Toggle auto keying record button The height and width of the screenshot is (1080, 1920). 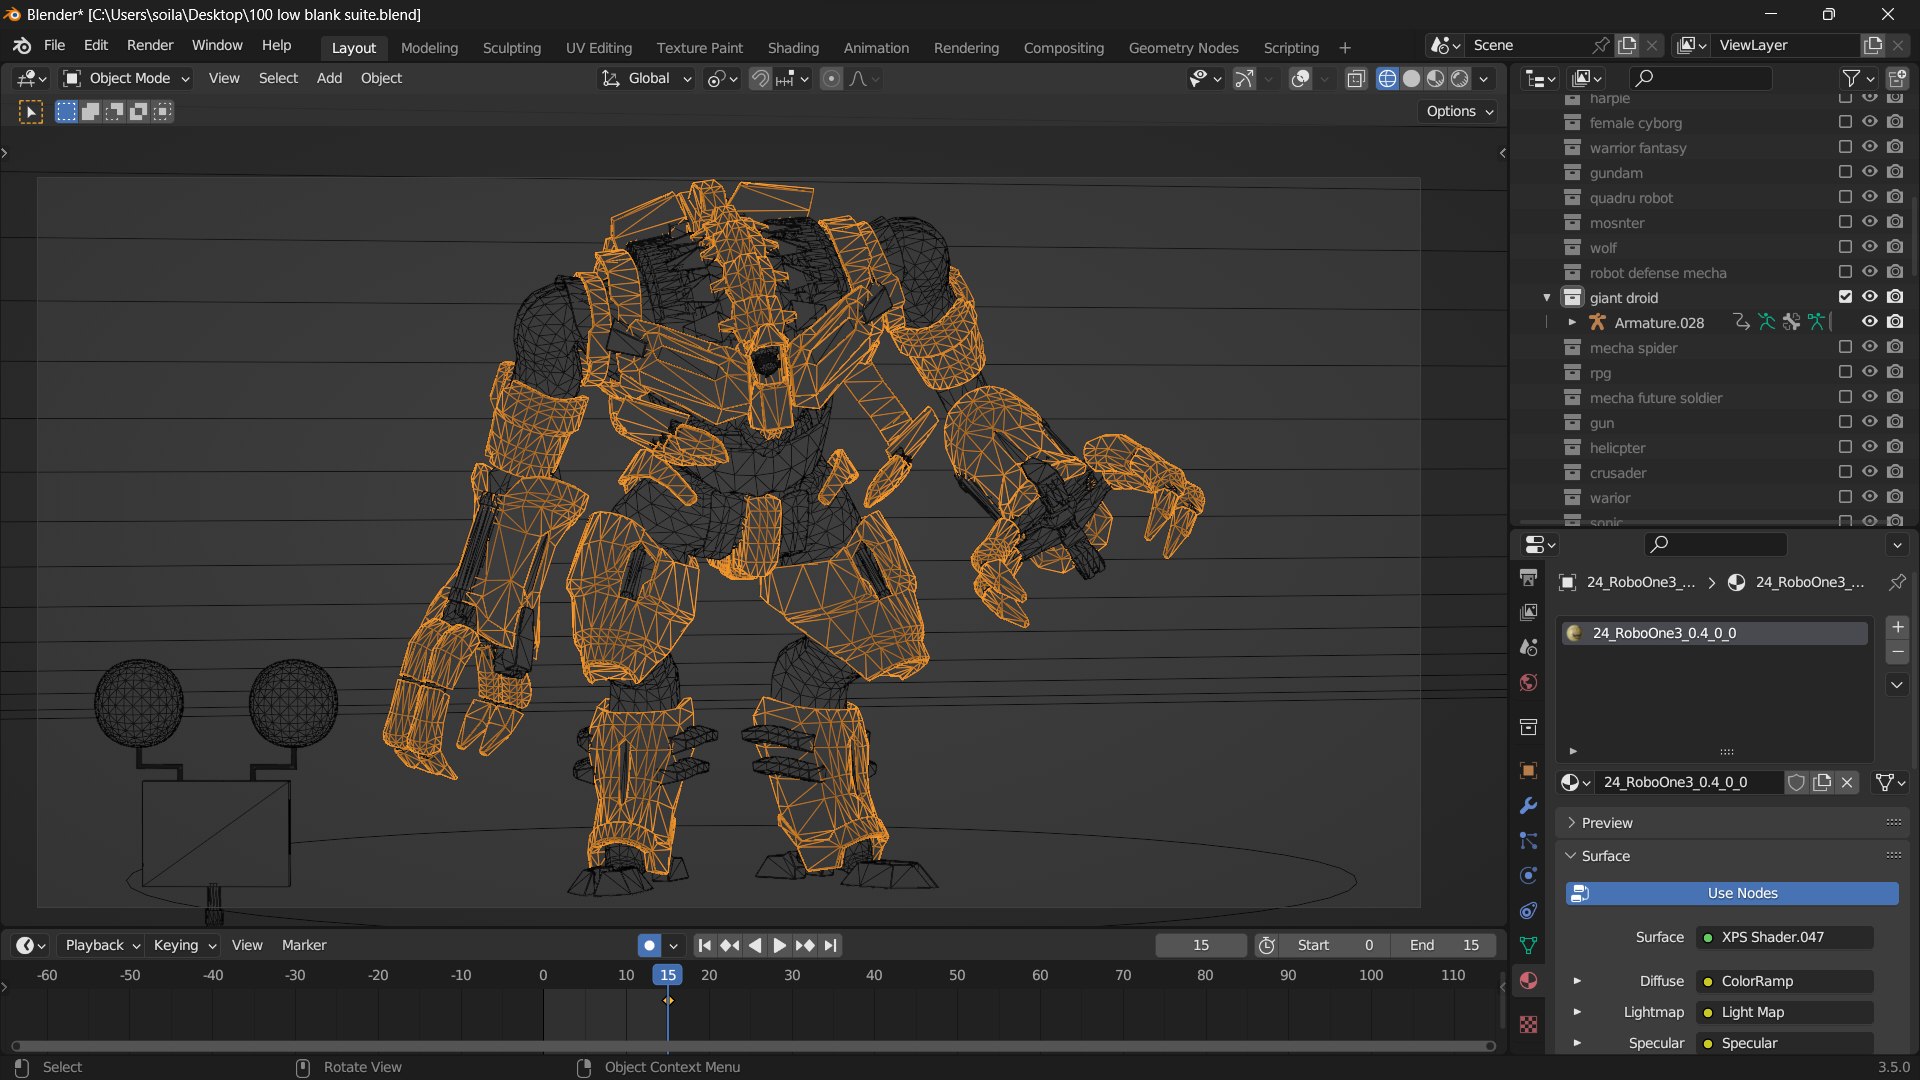pos(650,945)
